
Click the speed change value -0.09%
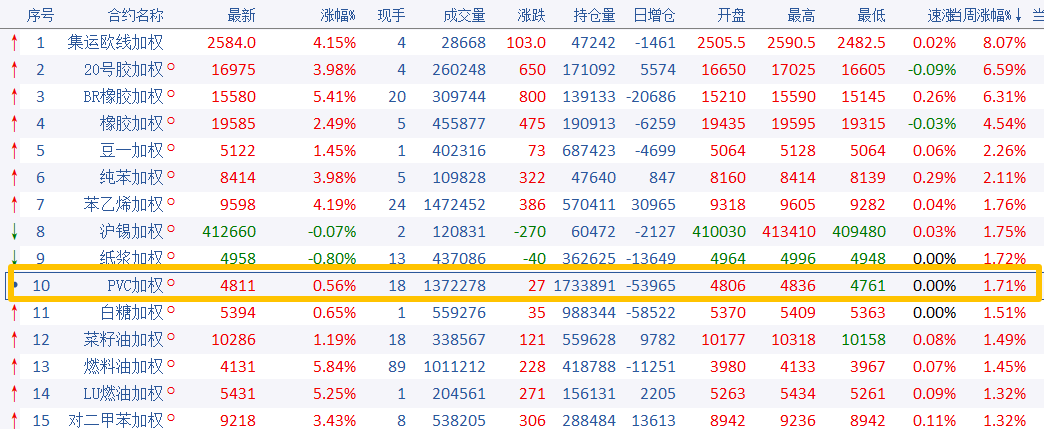(x=931, y=70)
